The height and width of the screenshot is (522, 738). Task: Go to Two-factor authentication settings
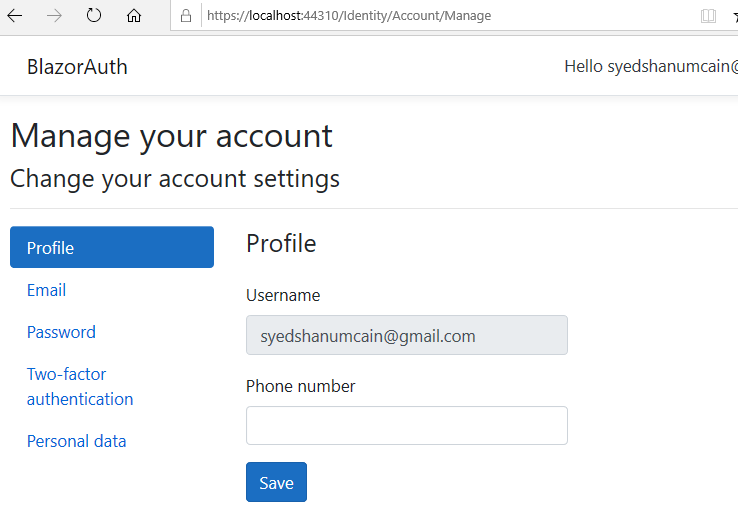click(80, 386)
